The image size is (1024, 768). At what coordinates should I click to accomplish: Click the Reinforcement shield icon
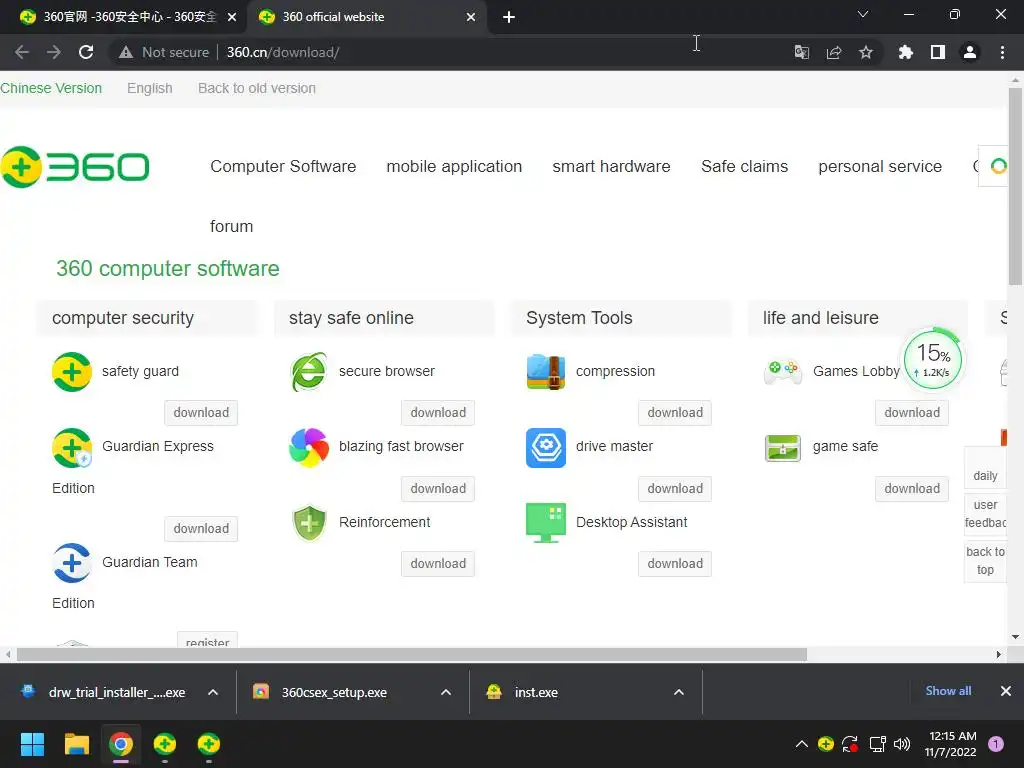tap(309, 522)
